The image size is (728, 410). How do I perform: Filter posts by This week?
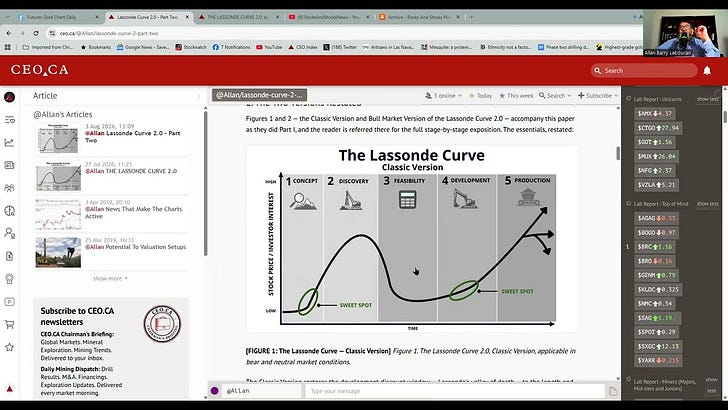(x=516, y=95)
